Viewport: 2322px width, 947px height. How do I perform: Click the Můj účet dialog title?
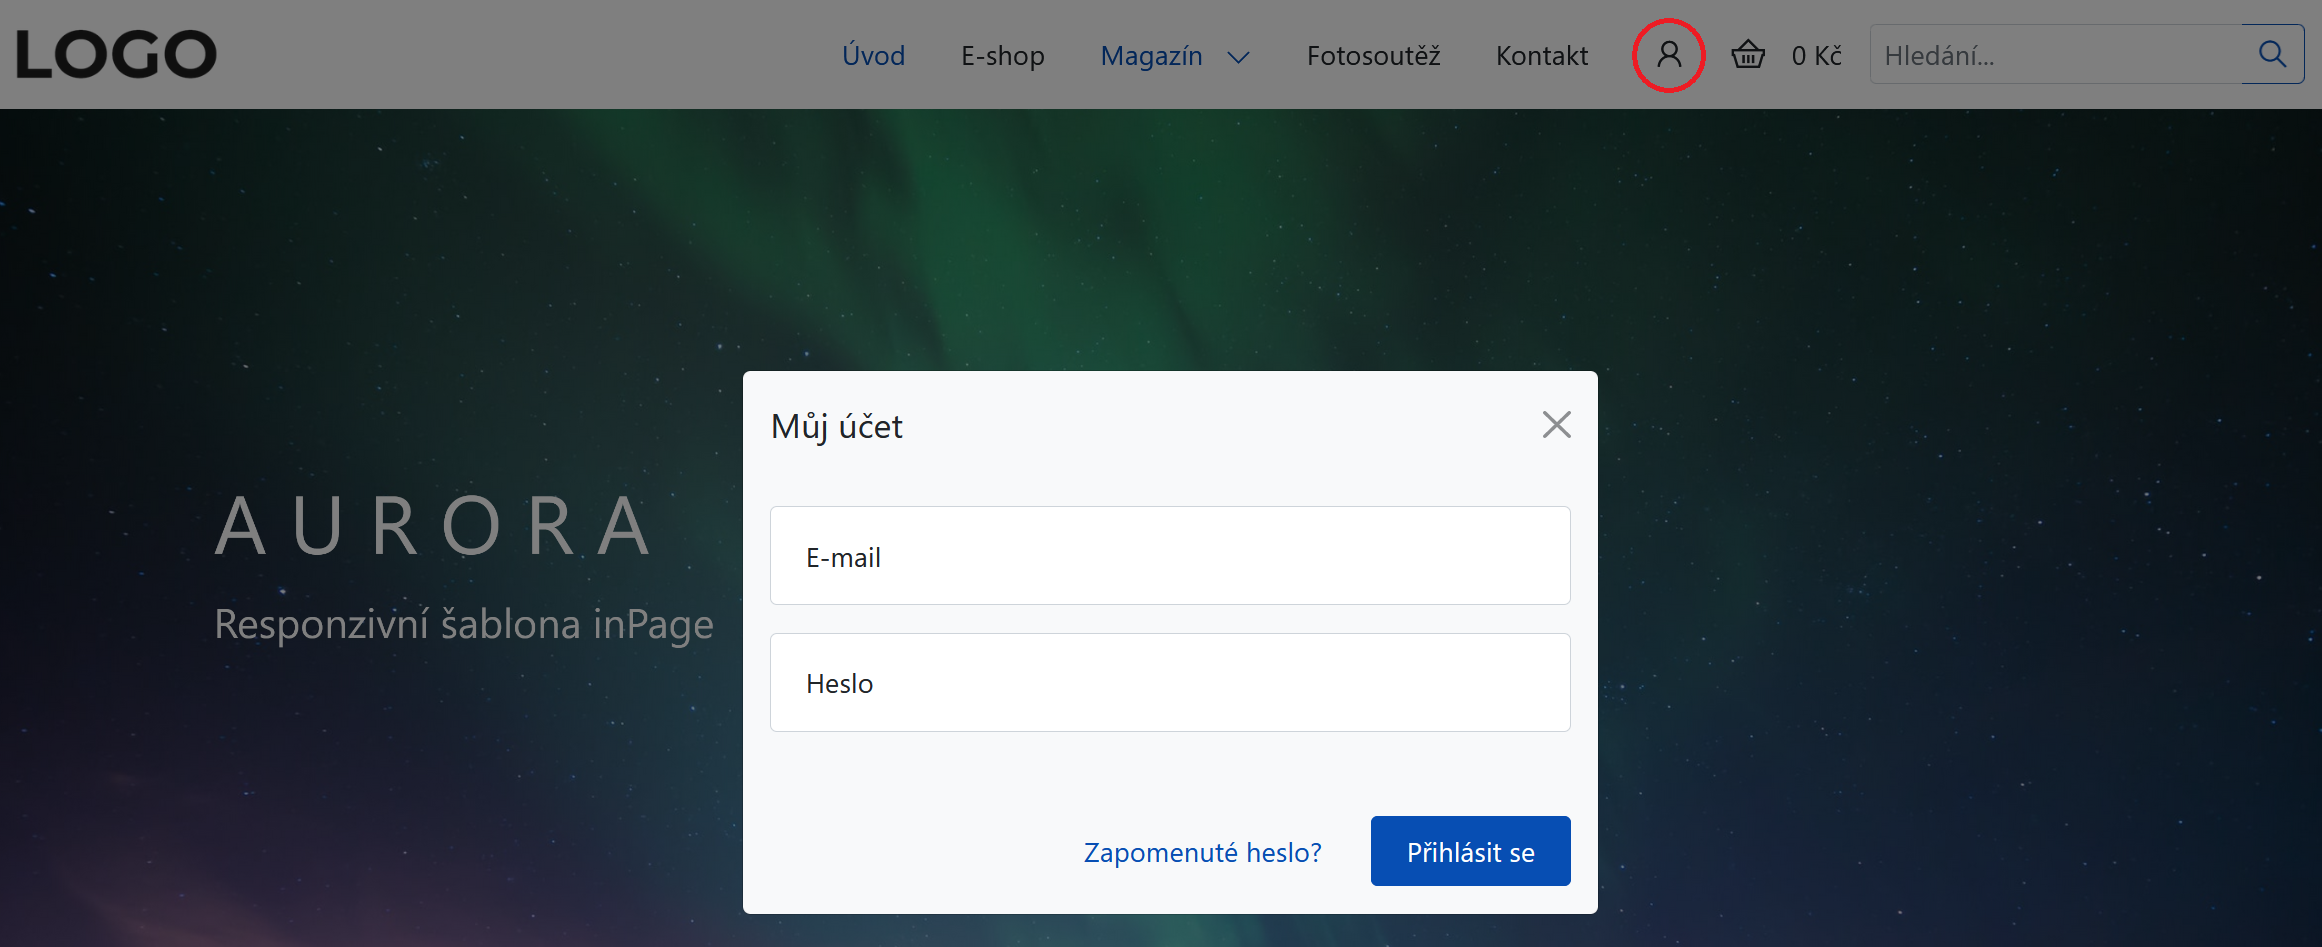(x=837, y=427)
